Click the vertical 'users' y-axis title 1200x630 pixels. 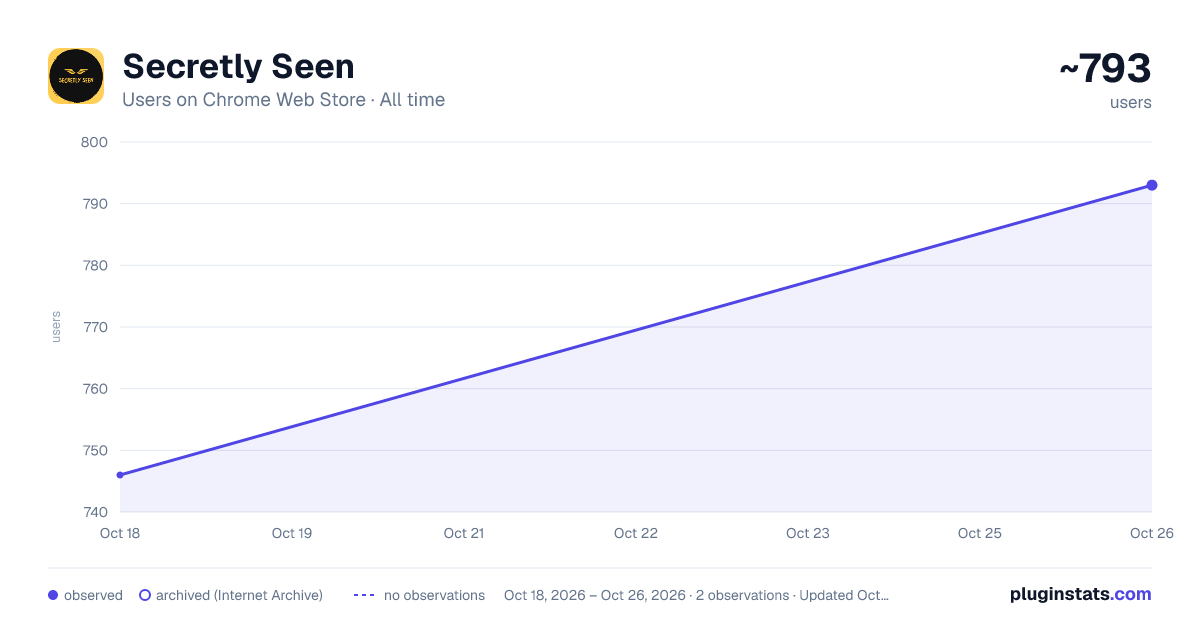56,327
